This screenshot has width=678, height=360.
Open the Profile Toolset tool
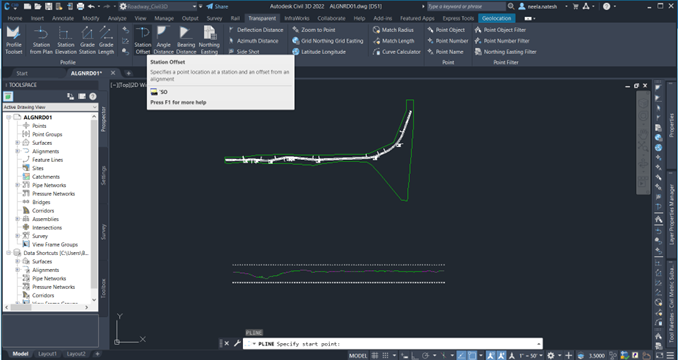coord(13,40)
